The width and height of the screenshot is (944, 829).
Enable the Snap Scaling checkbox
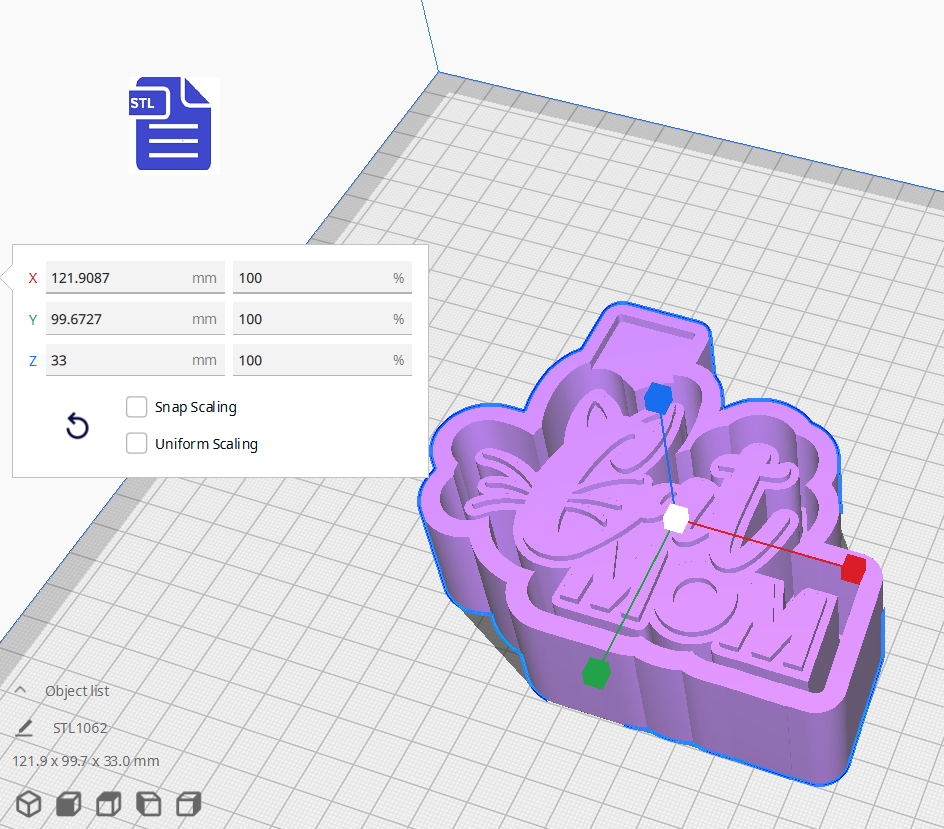(137, 407)
